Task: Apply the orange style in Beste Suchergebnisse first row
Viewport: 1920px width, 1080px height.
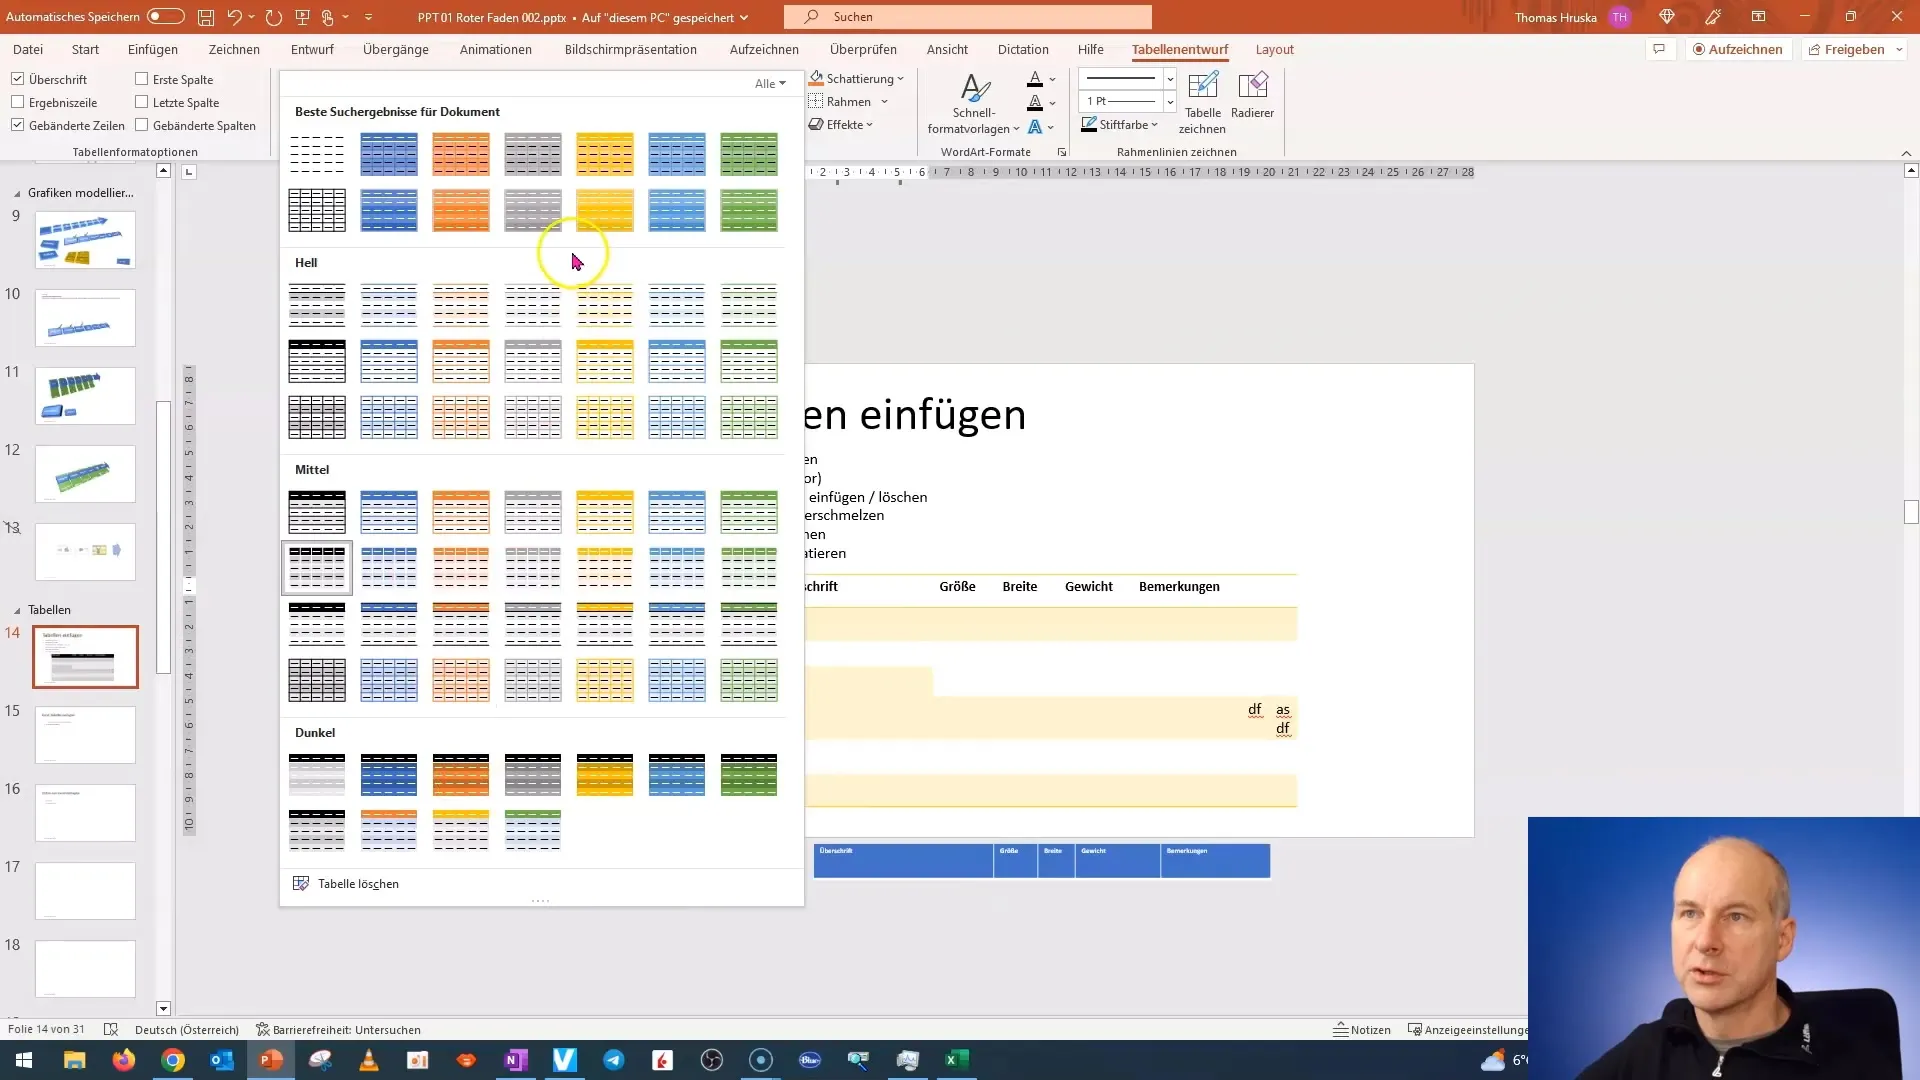Action: (461, 154)
